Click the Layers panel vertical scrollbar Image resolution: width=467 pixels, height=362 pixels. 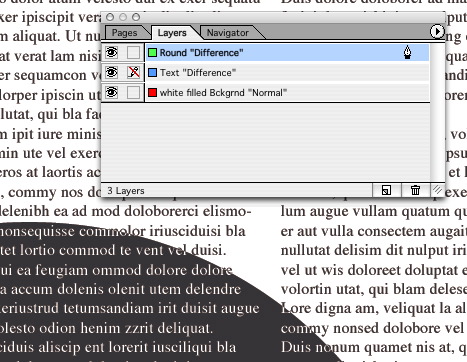(x=437, y=113)
